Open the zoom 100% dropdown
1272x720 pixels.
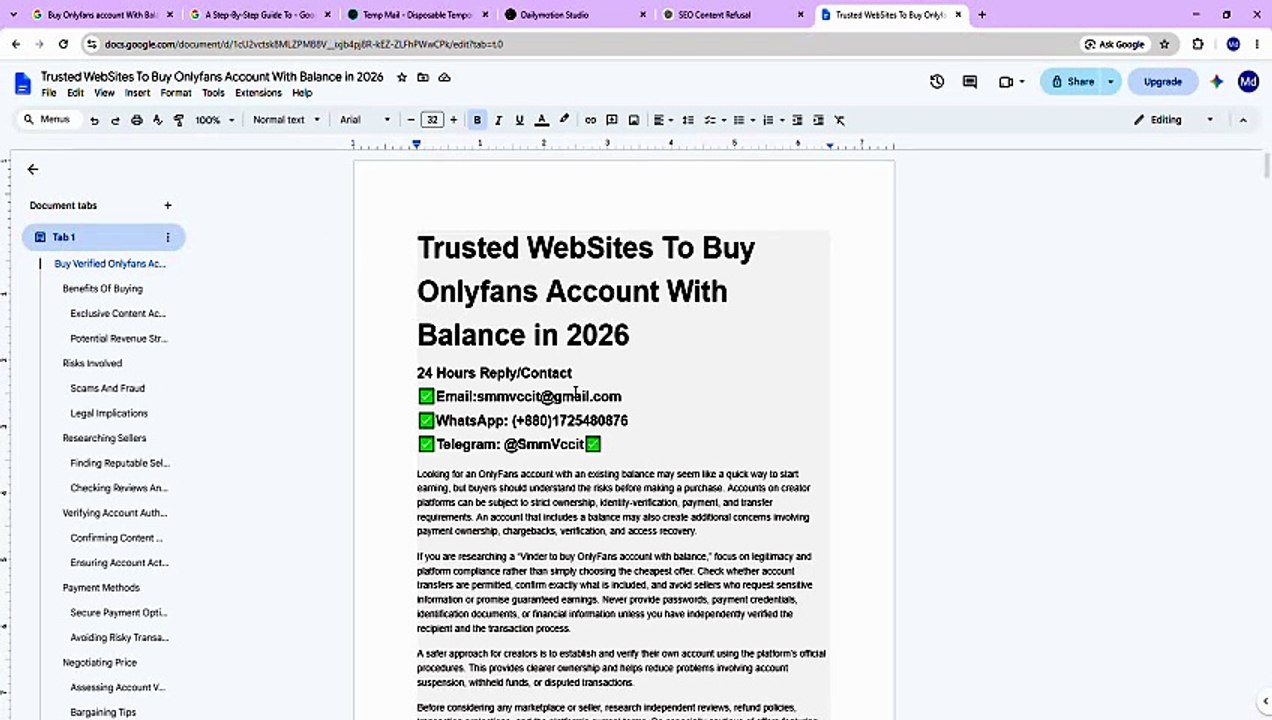click(x=215, y=120)
